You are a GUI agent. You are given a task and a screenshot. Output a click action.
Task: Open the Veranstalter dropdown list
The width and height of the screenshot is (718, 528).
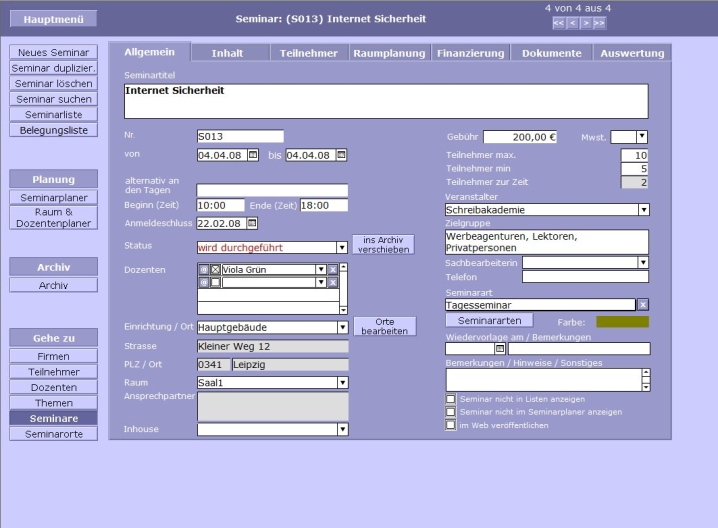point(643,210)
